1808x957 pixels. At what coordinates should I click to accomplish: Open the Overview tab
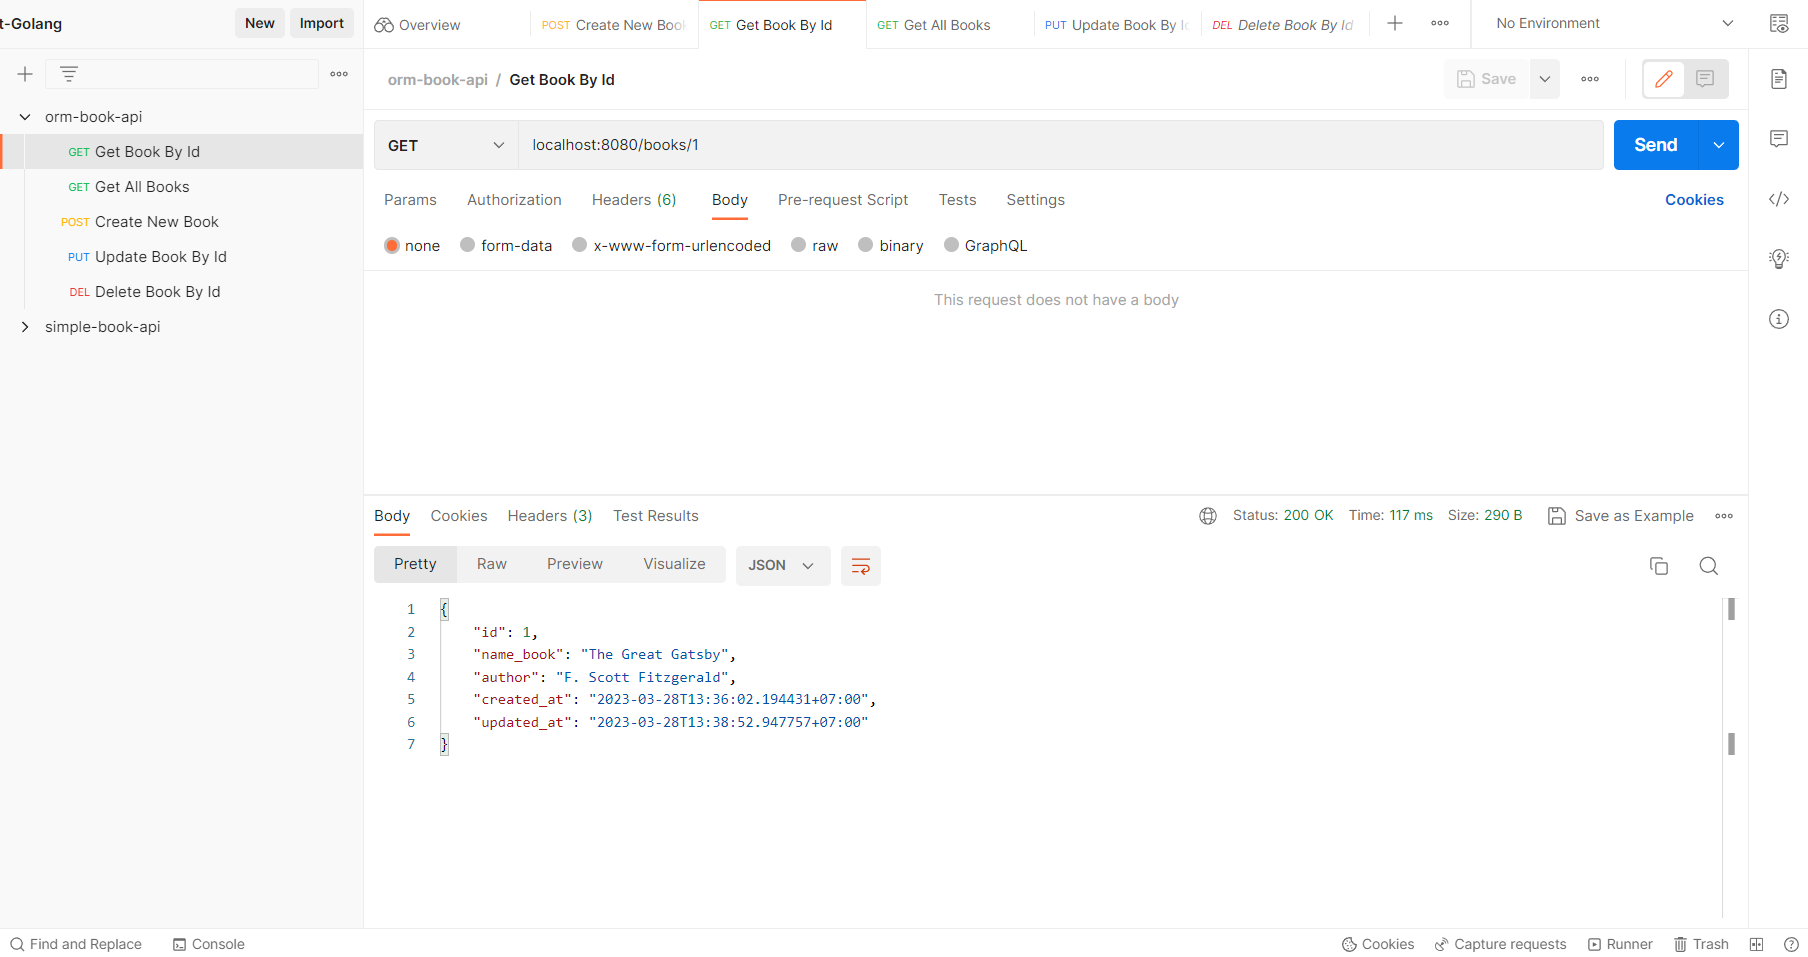click(418, 25)
